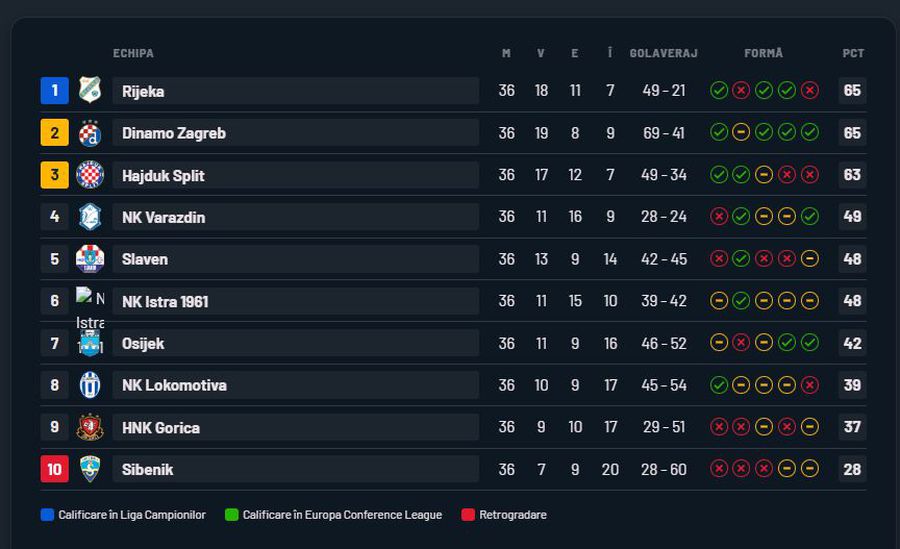This screenshot has width=900, height=549.
Task: Click the Osijek club crest icon
Action: [90, 344]
